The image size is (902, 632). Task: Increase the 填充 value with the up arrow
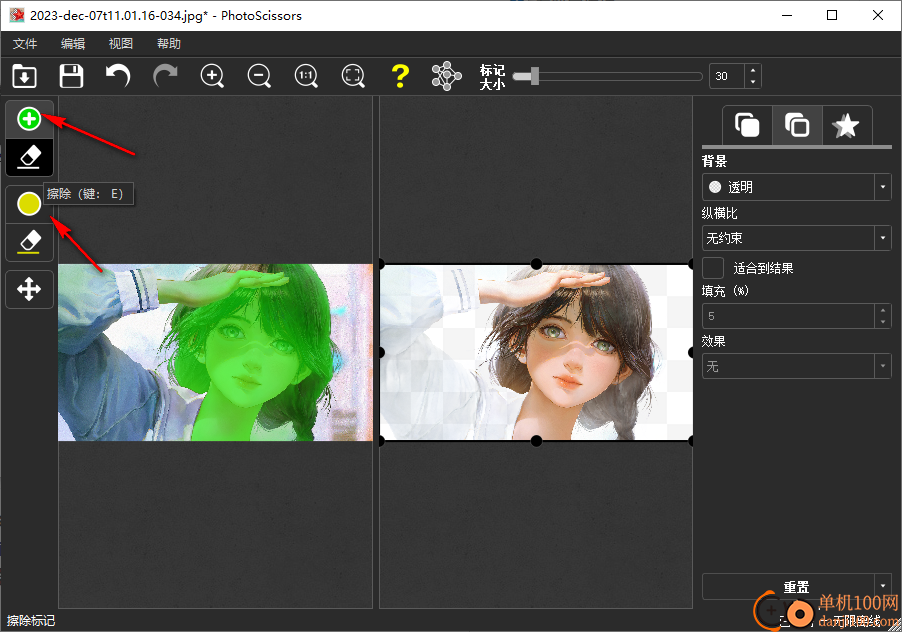(x=883, y=310)
